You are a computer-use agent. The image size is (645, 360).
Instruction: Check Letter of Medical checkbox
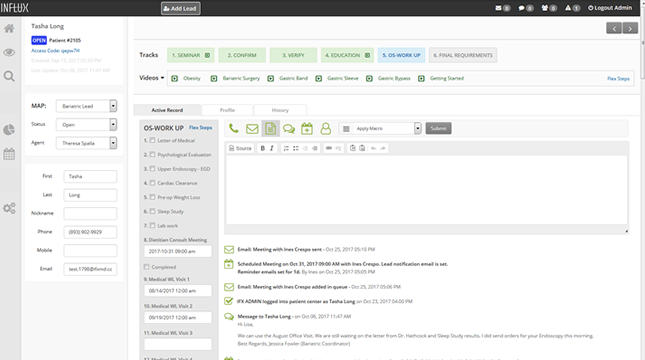click(x=152, y=140)
